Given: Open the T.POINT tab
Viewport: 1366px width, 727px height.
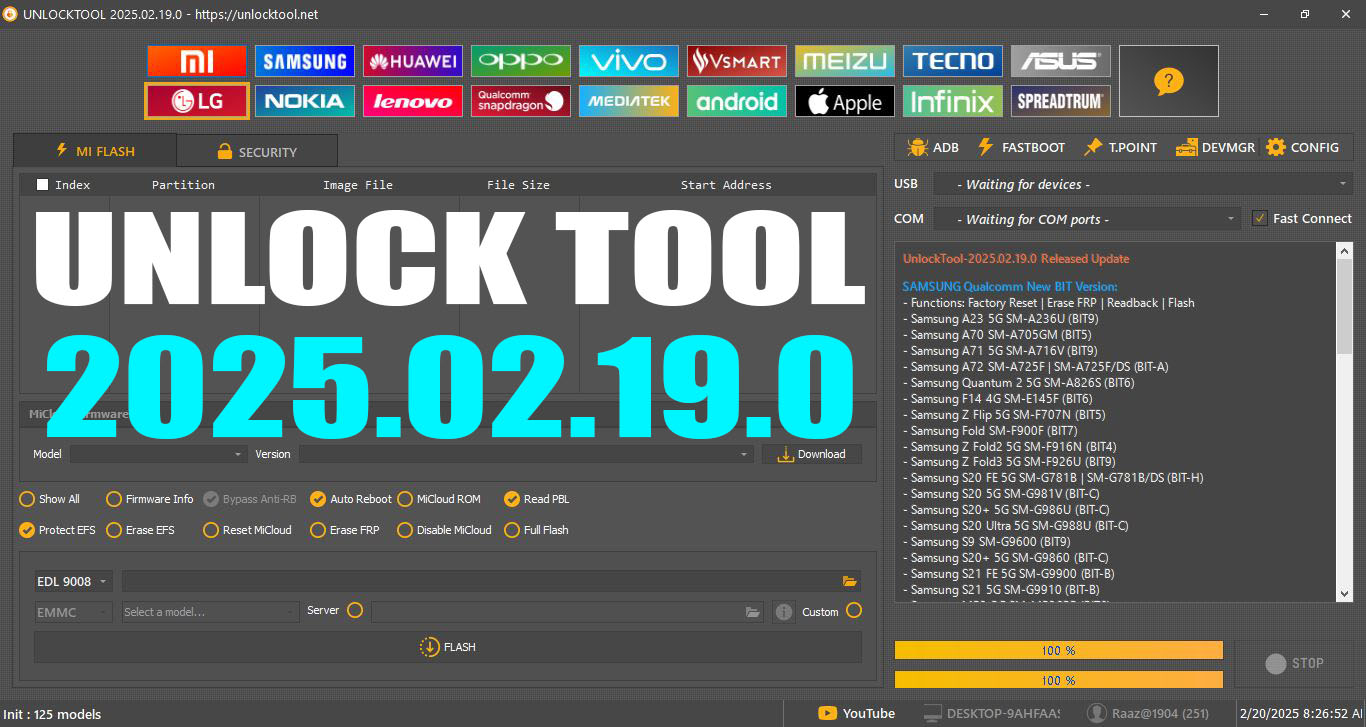Looking at the screenshot, I should [x=1120, y=147].
